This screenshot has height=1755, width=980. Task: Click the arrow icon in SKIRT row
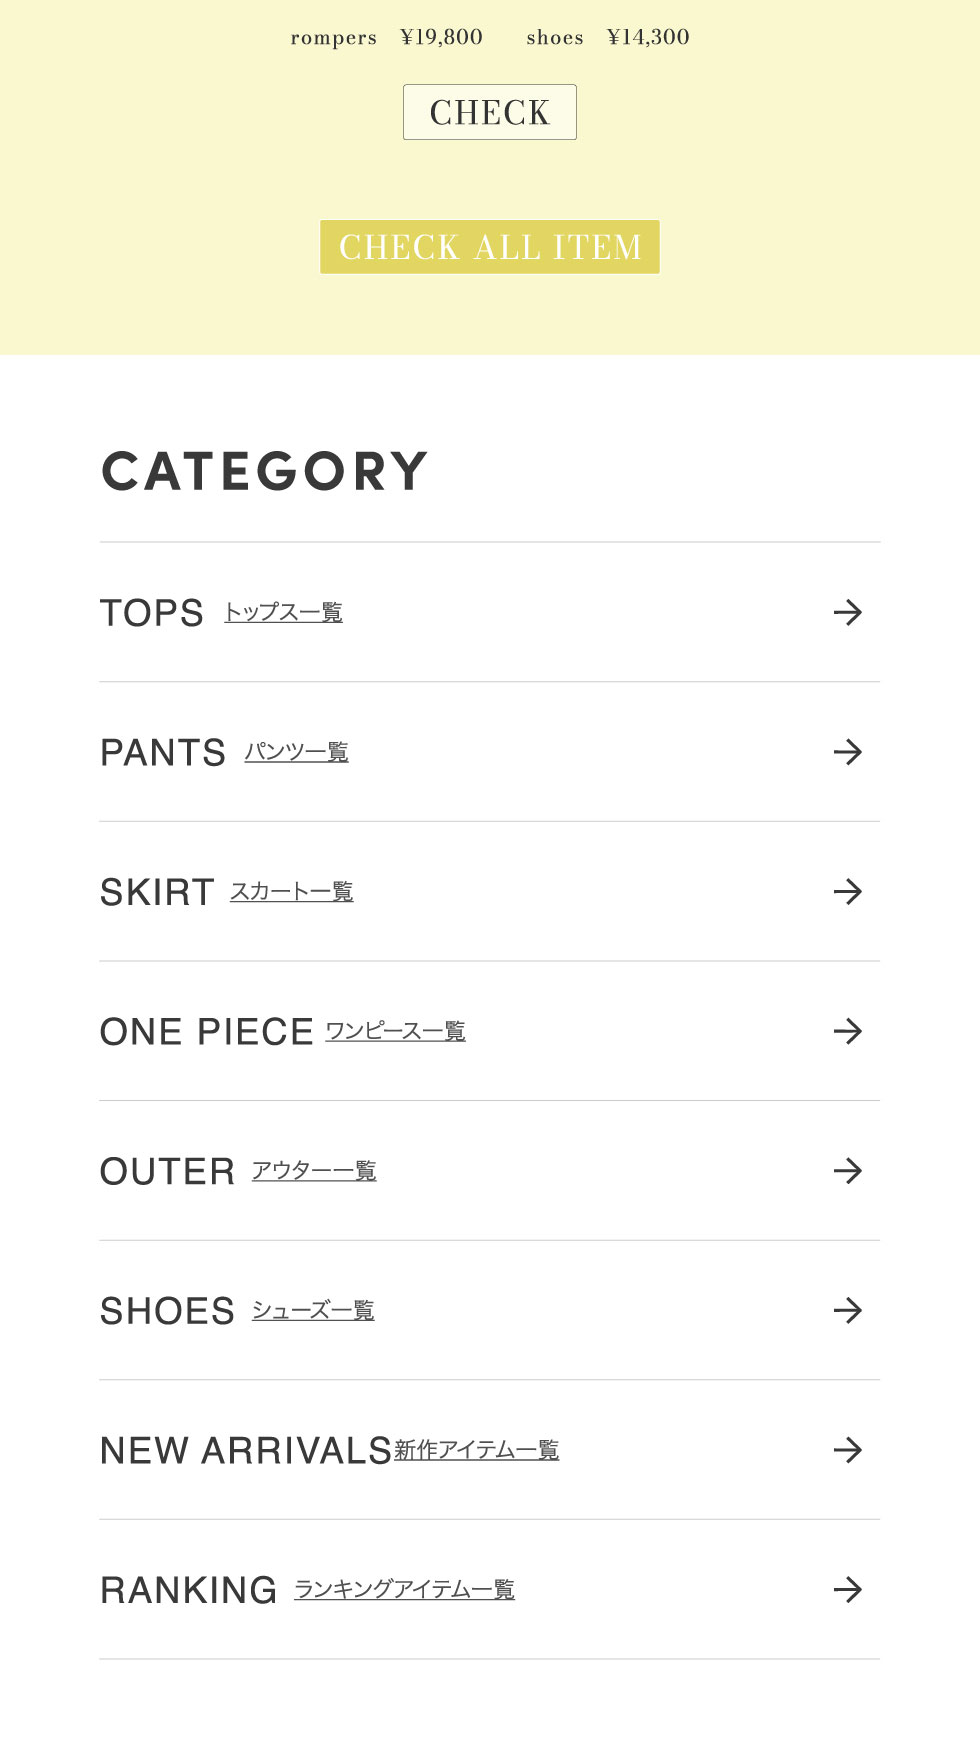[x=847, y=891]
